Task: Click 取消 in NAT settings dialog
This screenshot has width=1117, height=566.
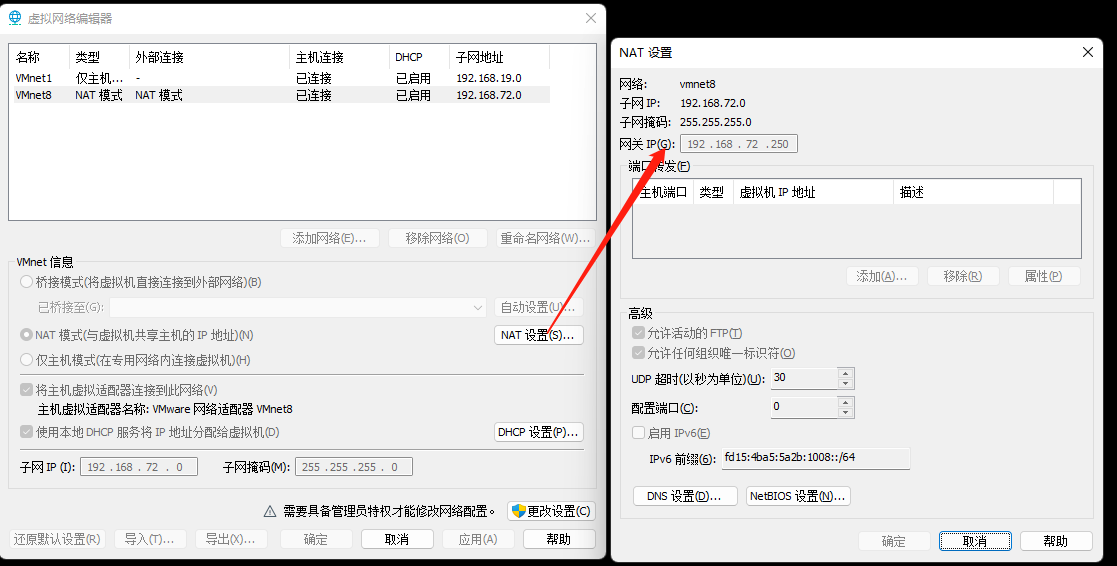Action: (x=975, y=541)
